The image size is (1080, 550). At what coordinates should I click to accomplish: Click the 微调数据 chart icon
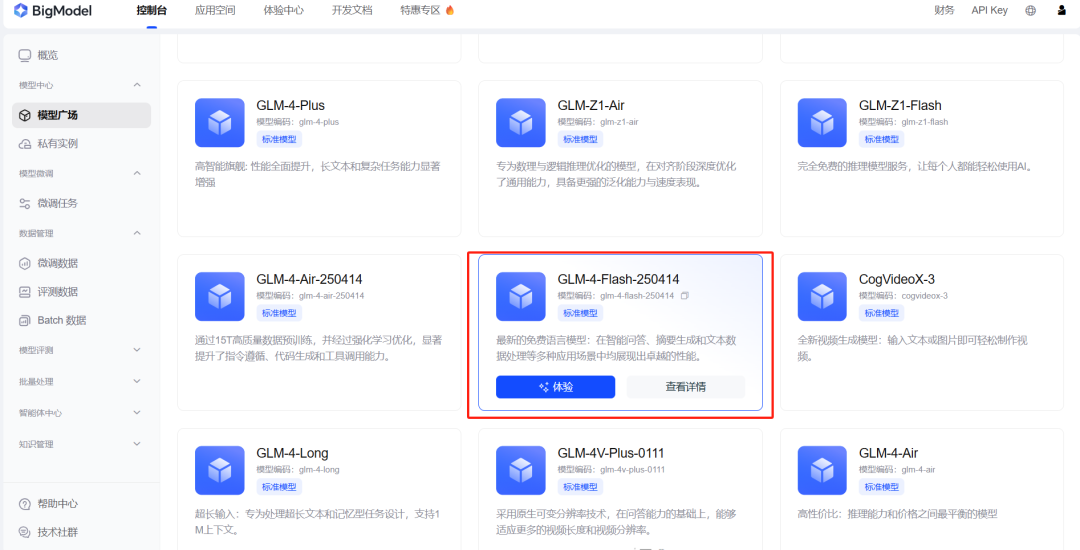click(x=25, y=263)
